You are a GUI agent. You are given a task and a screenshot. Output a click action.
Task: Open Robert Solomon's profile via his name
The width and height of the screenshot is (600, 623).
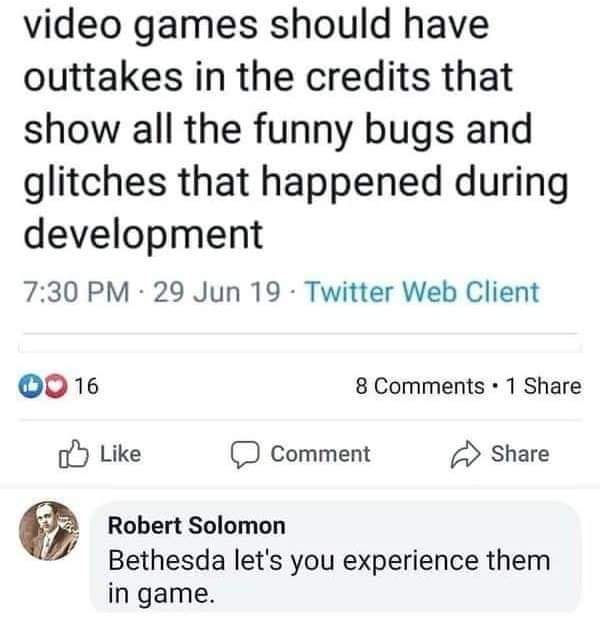point(197,525)
